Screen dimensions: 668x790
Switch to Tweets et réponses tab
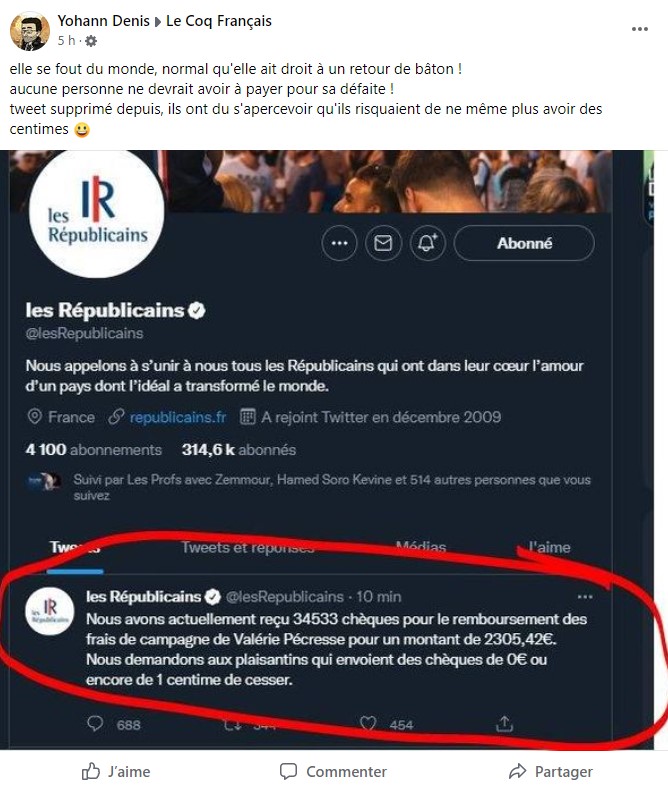[x=248, y=547]
